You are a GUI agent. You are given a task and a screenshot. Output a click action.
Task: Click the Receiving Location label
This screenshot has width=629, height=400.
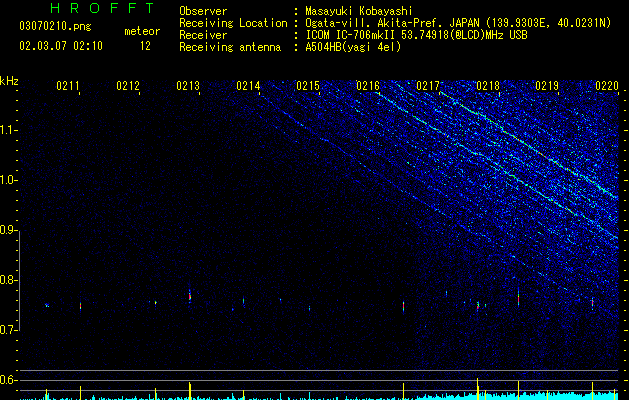tap(233, 23)
